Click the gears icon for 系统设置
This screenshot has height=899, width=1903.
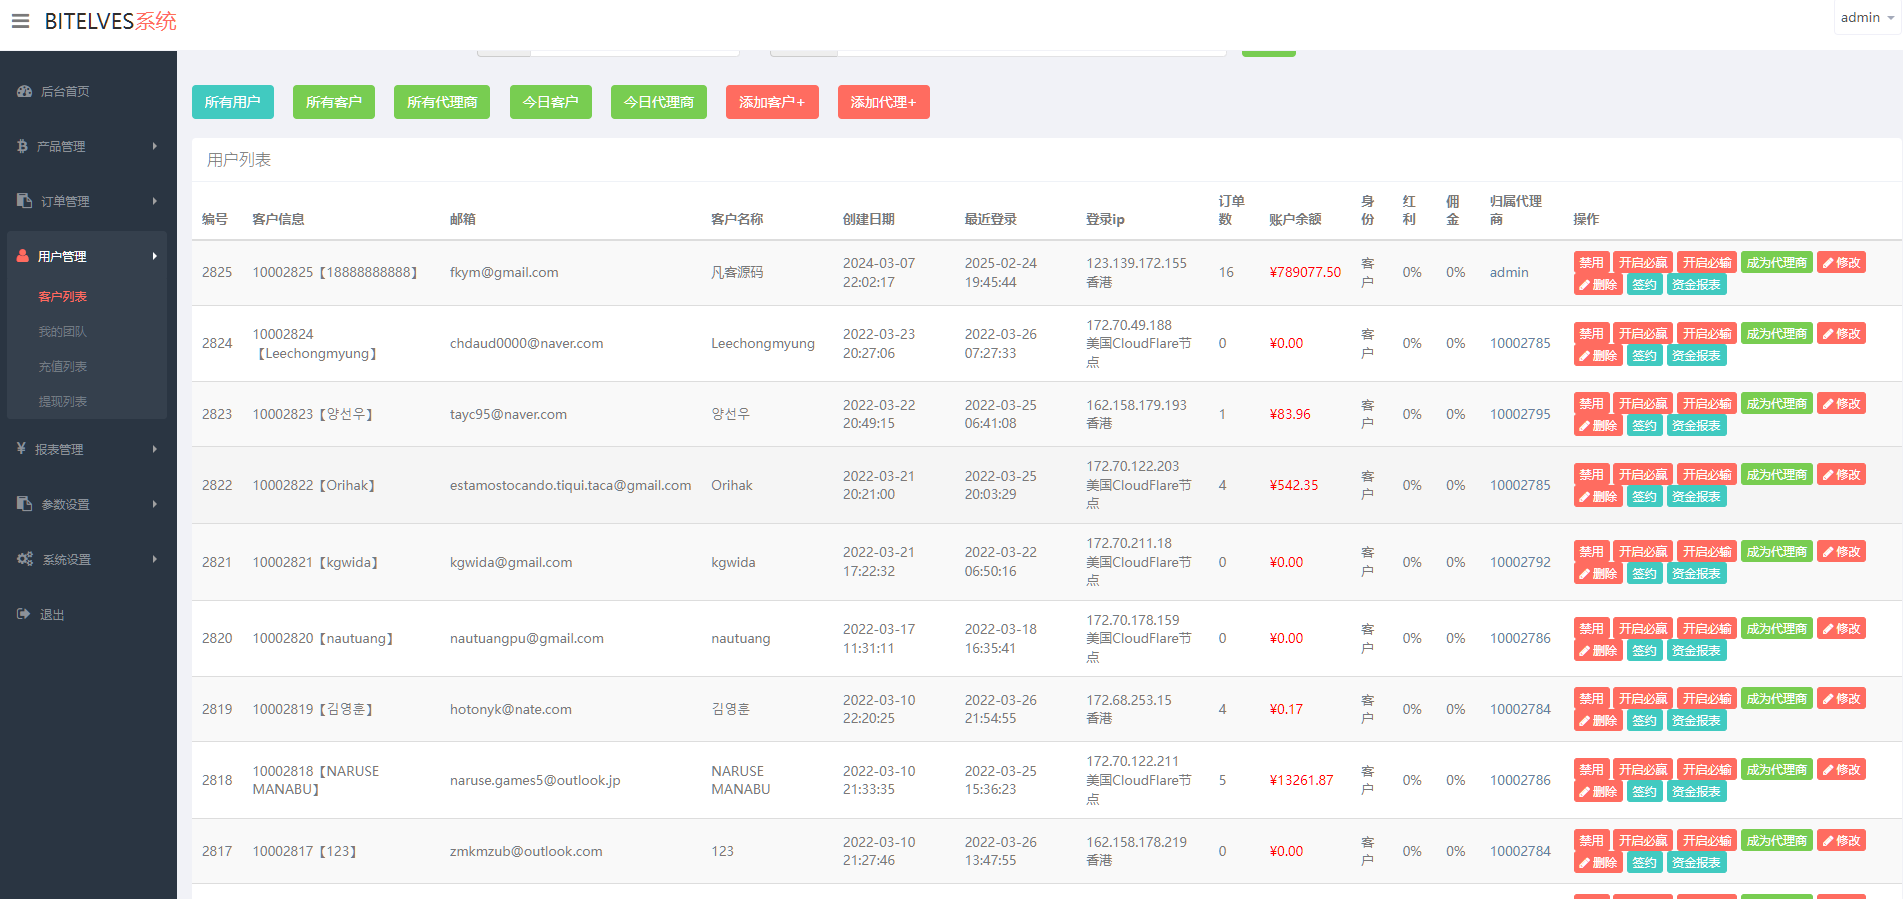point(25,559)
